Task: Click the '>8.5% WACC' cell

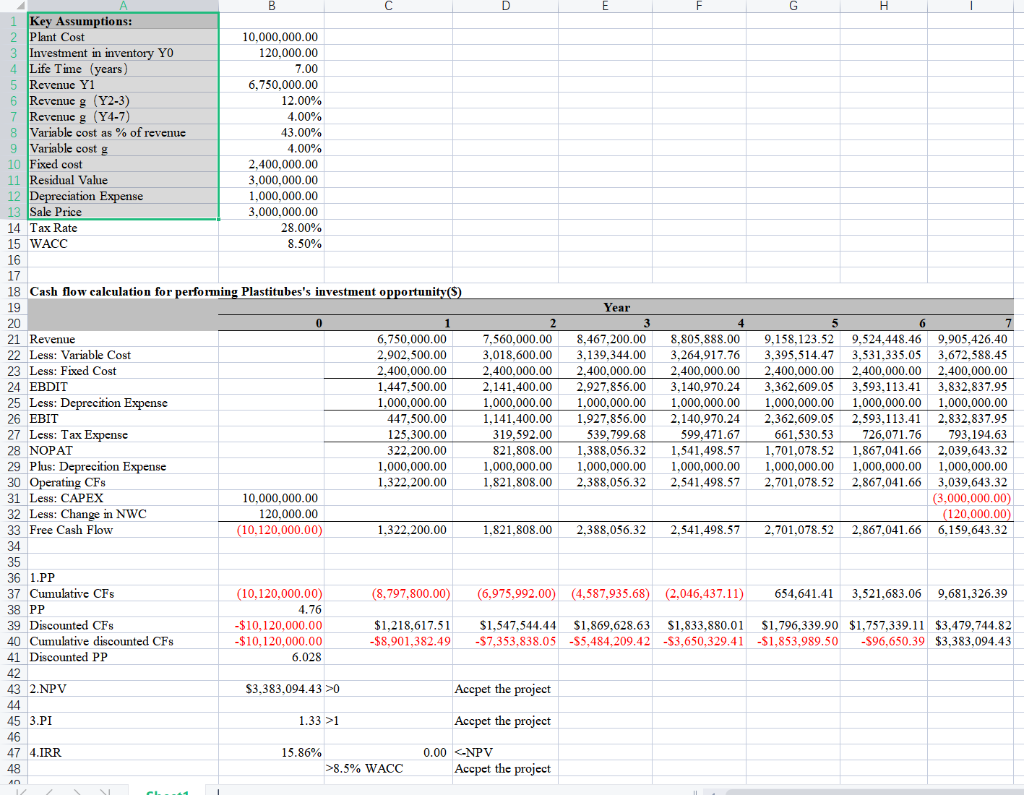Action: pyautogui.click(x=388, y=769)
